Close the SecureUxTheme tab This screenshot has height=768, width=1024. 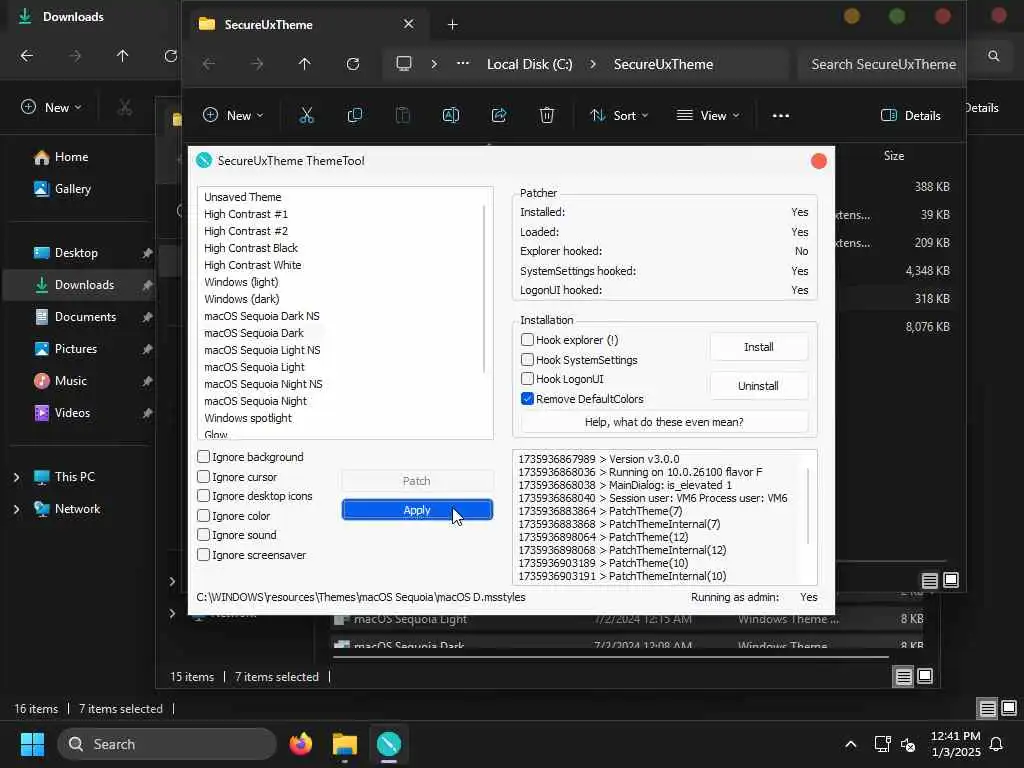coord(408,24)
